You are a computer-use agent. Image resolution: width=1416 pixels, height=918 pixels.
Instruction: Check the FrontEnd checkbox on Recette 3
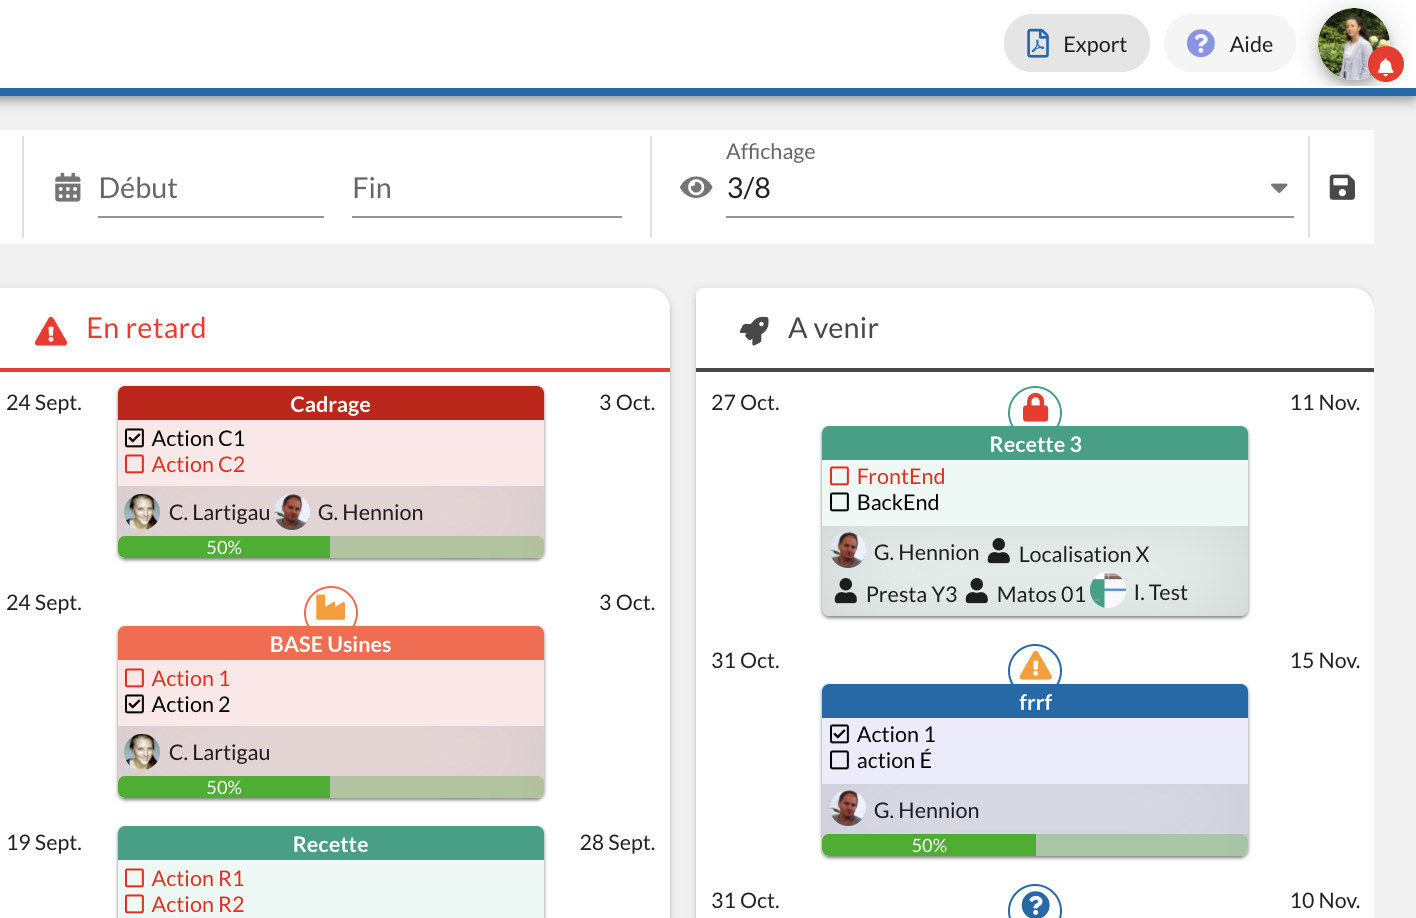[x=839, y=475]
